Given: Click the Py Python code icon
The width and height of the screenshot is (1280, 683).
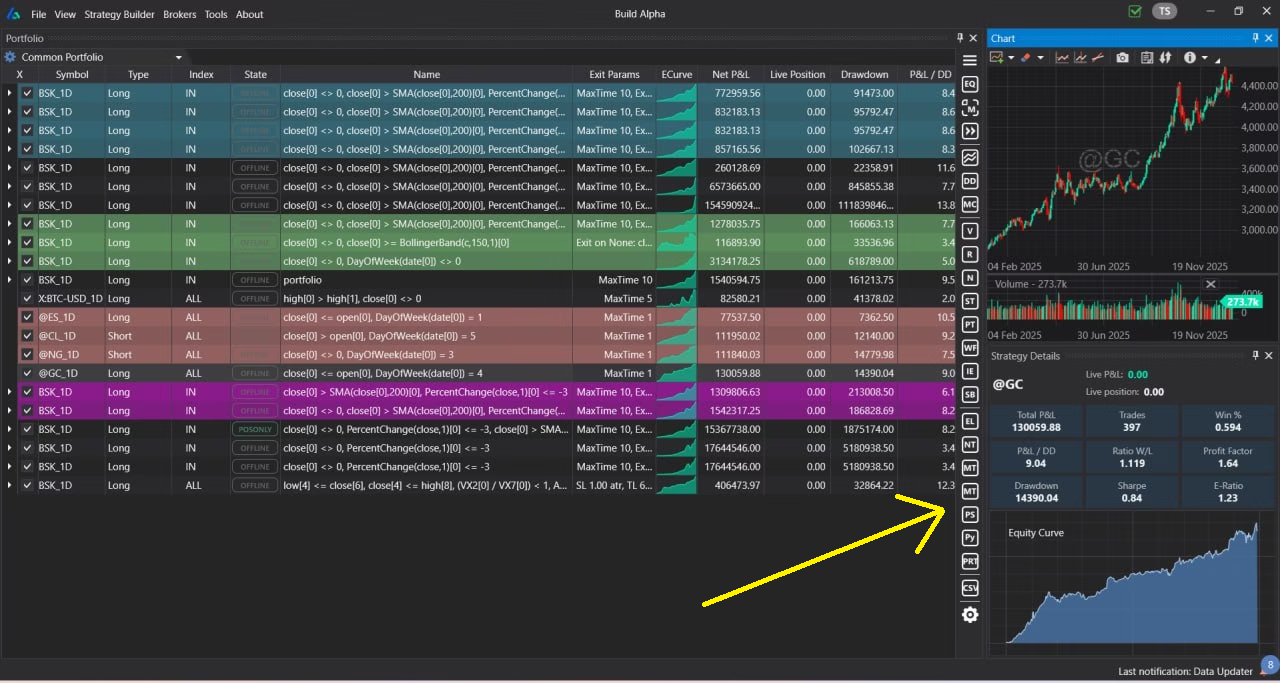Looking at the screenshot, I should point(969,538).
